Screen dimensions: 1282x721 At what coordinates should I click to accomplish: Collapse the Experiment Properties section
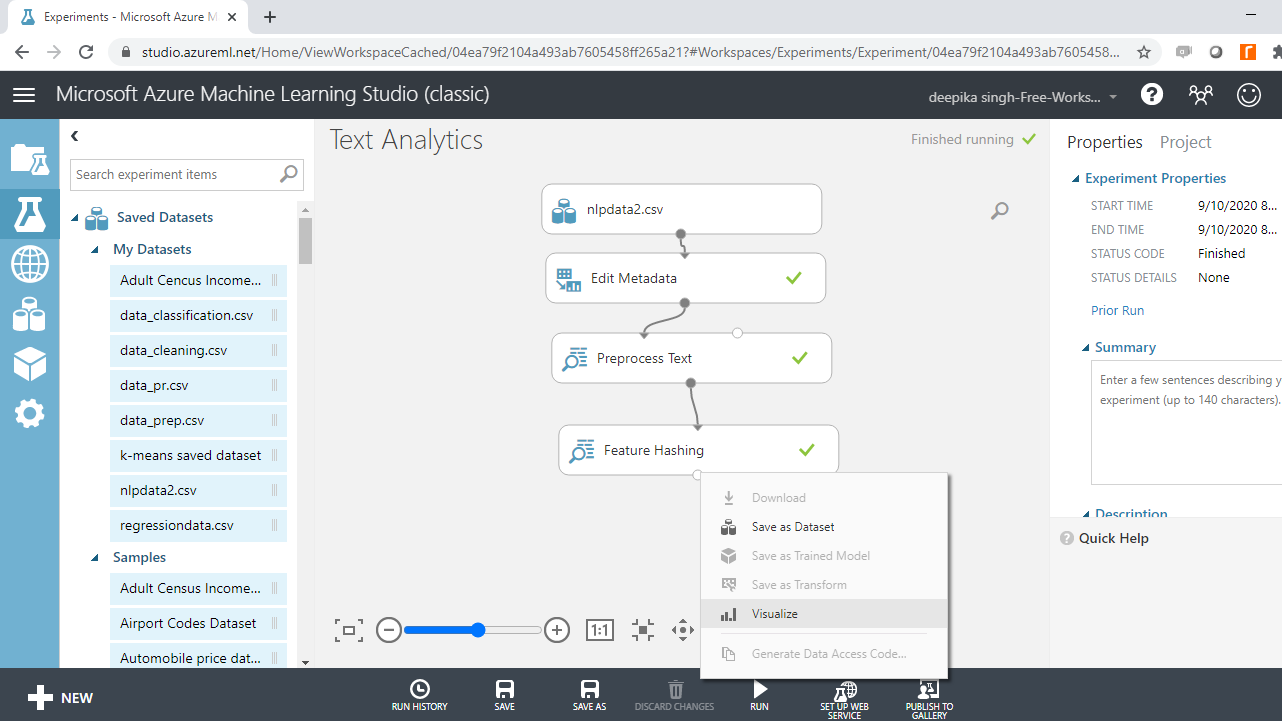tap(1075, 179)
